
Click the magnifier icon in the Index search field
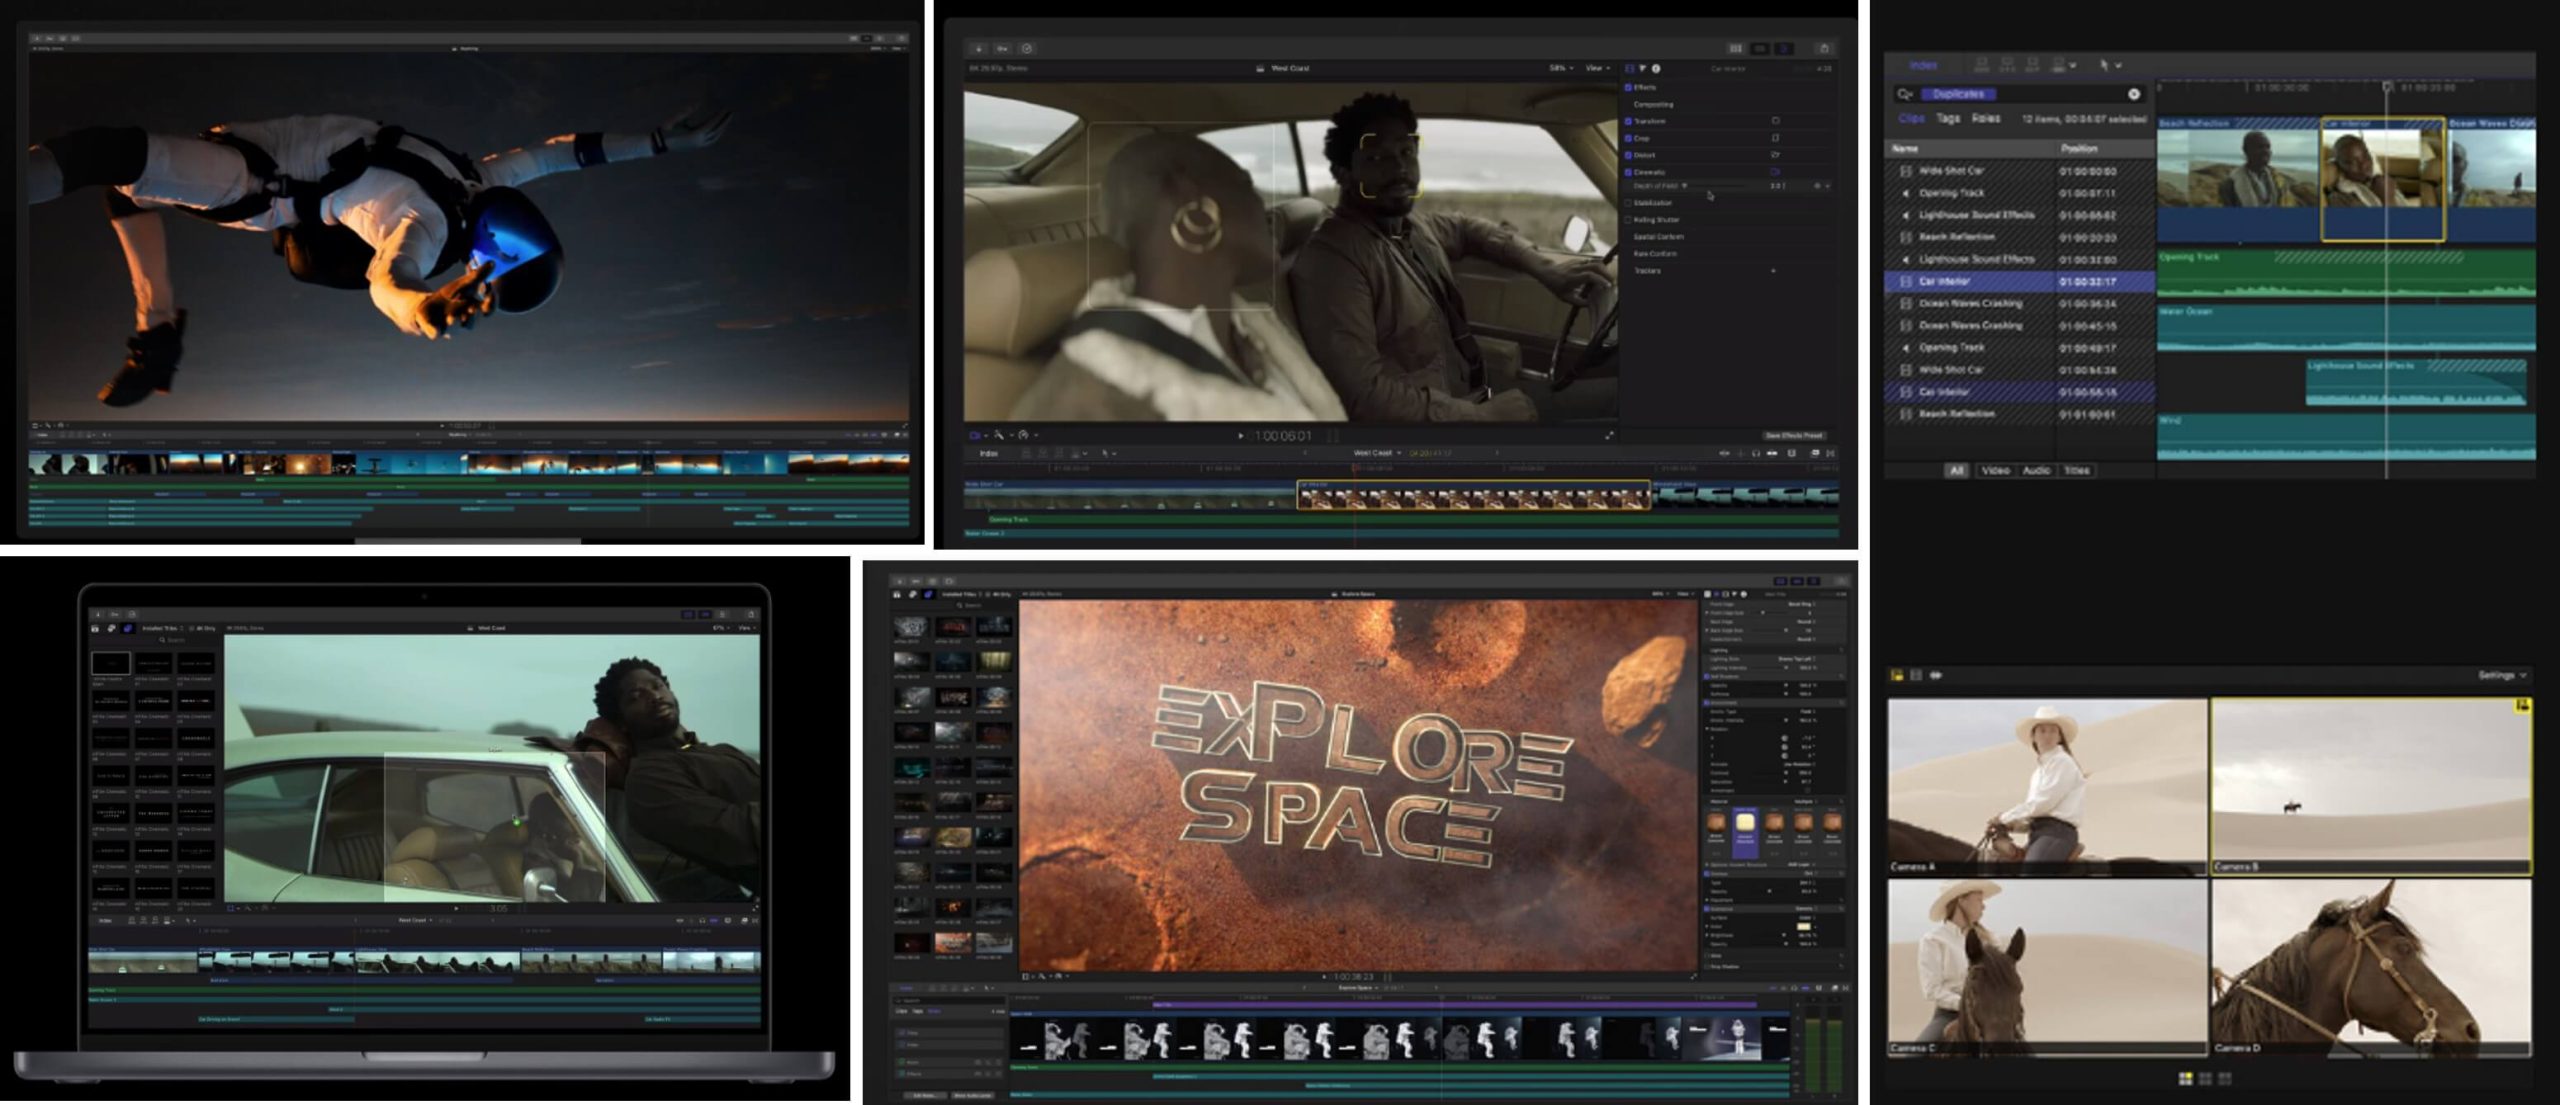point(1904,95)
